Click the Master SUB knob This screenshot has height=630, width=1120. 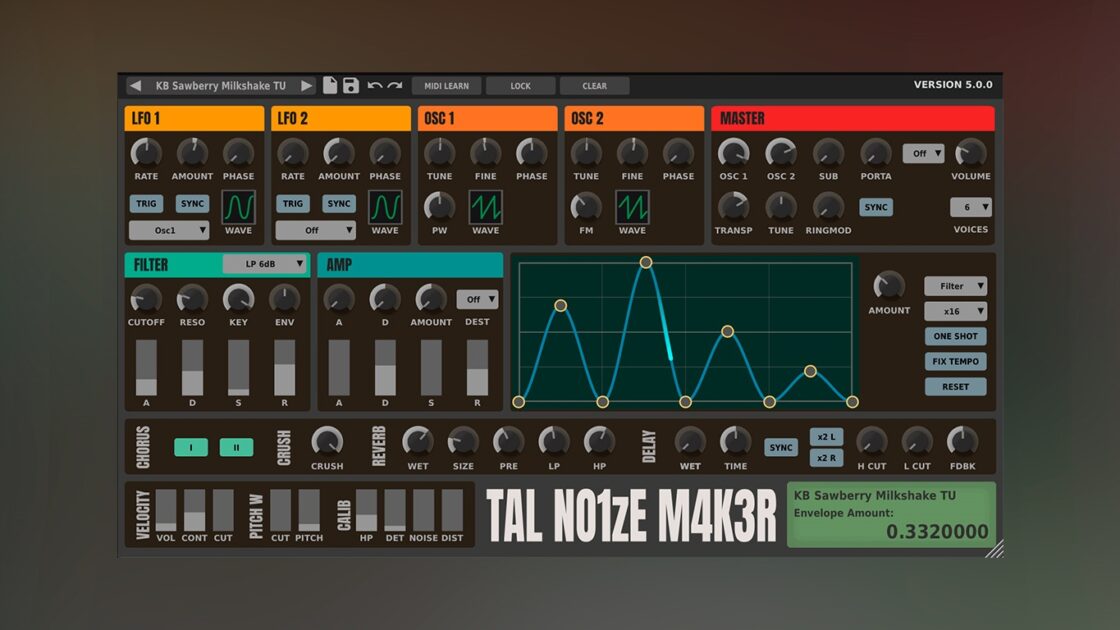[x=829, y=153]
